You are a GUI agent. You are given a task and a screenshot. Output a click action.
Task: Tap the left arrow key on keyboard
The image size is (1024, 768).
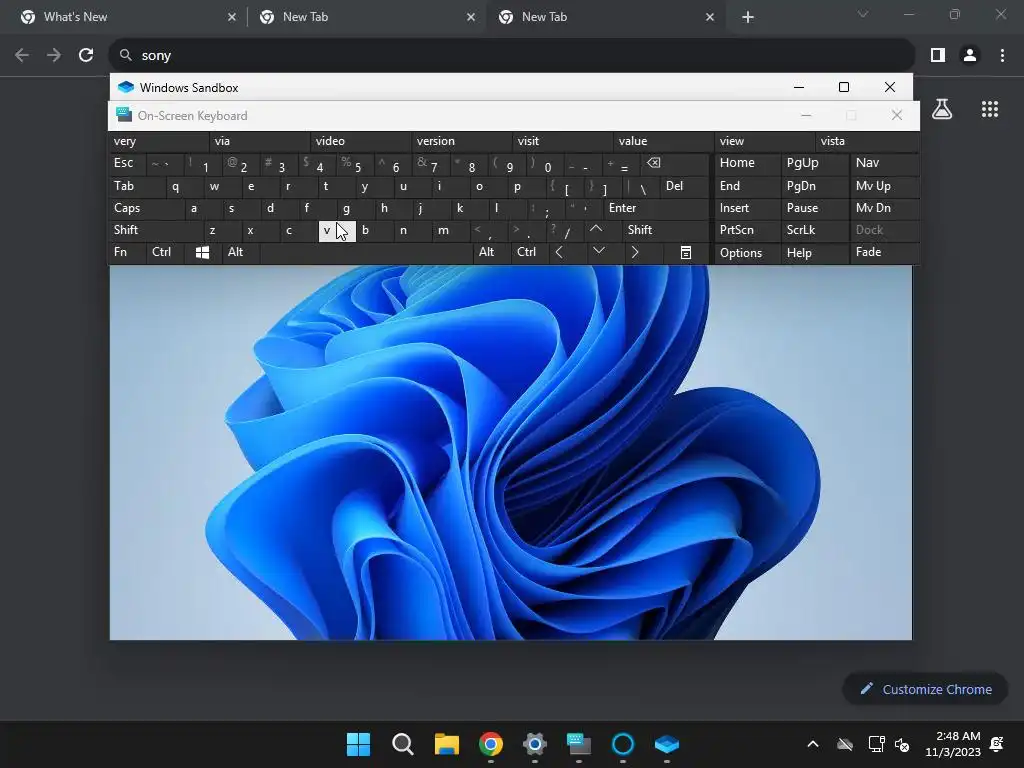(559, 252)
